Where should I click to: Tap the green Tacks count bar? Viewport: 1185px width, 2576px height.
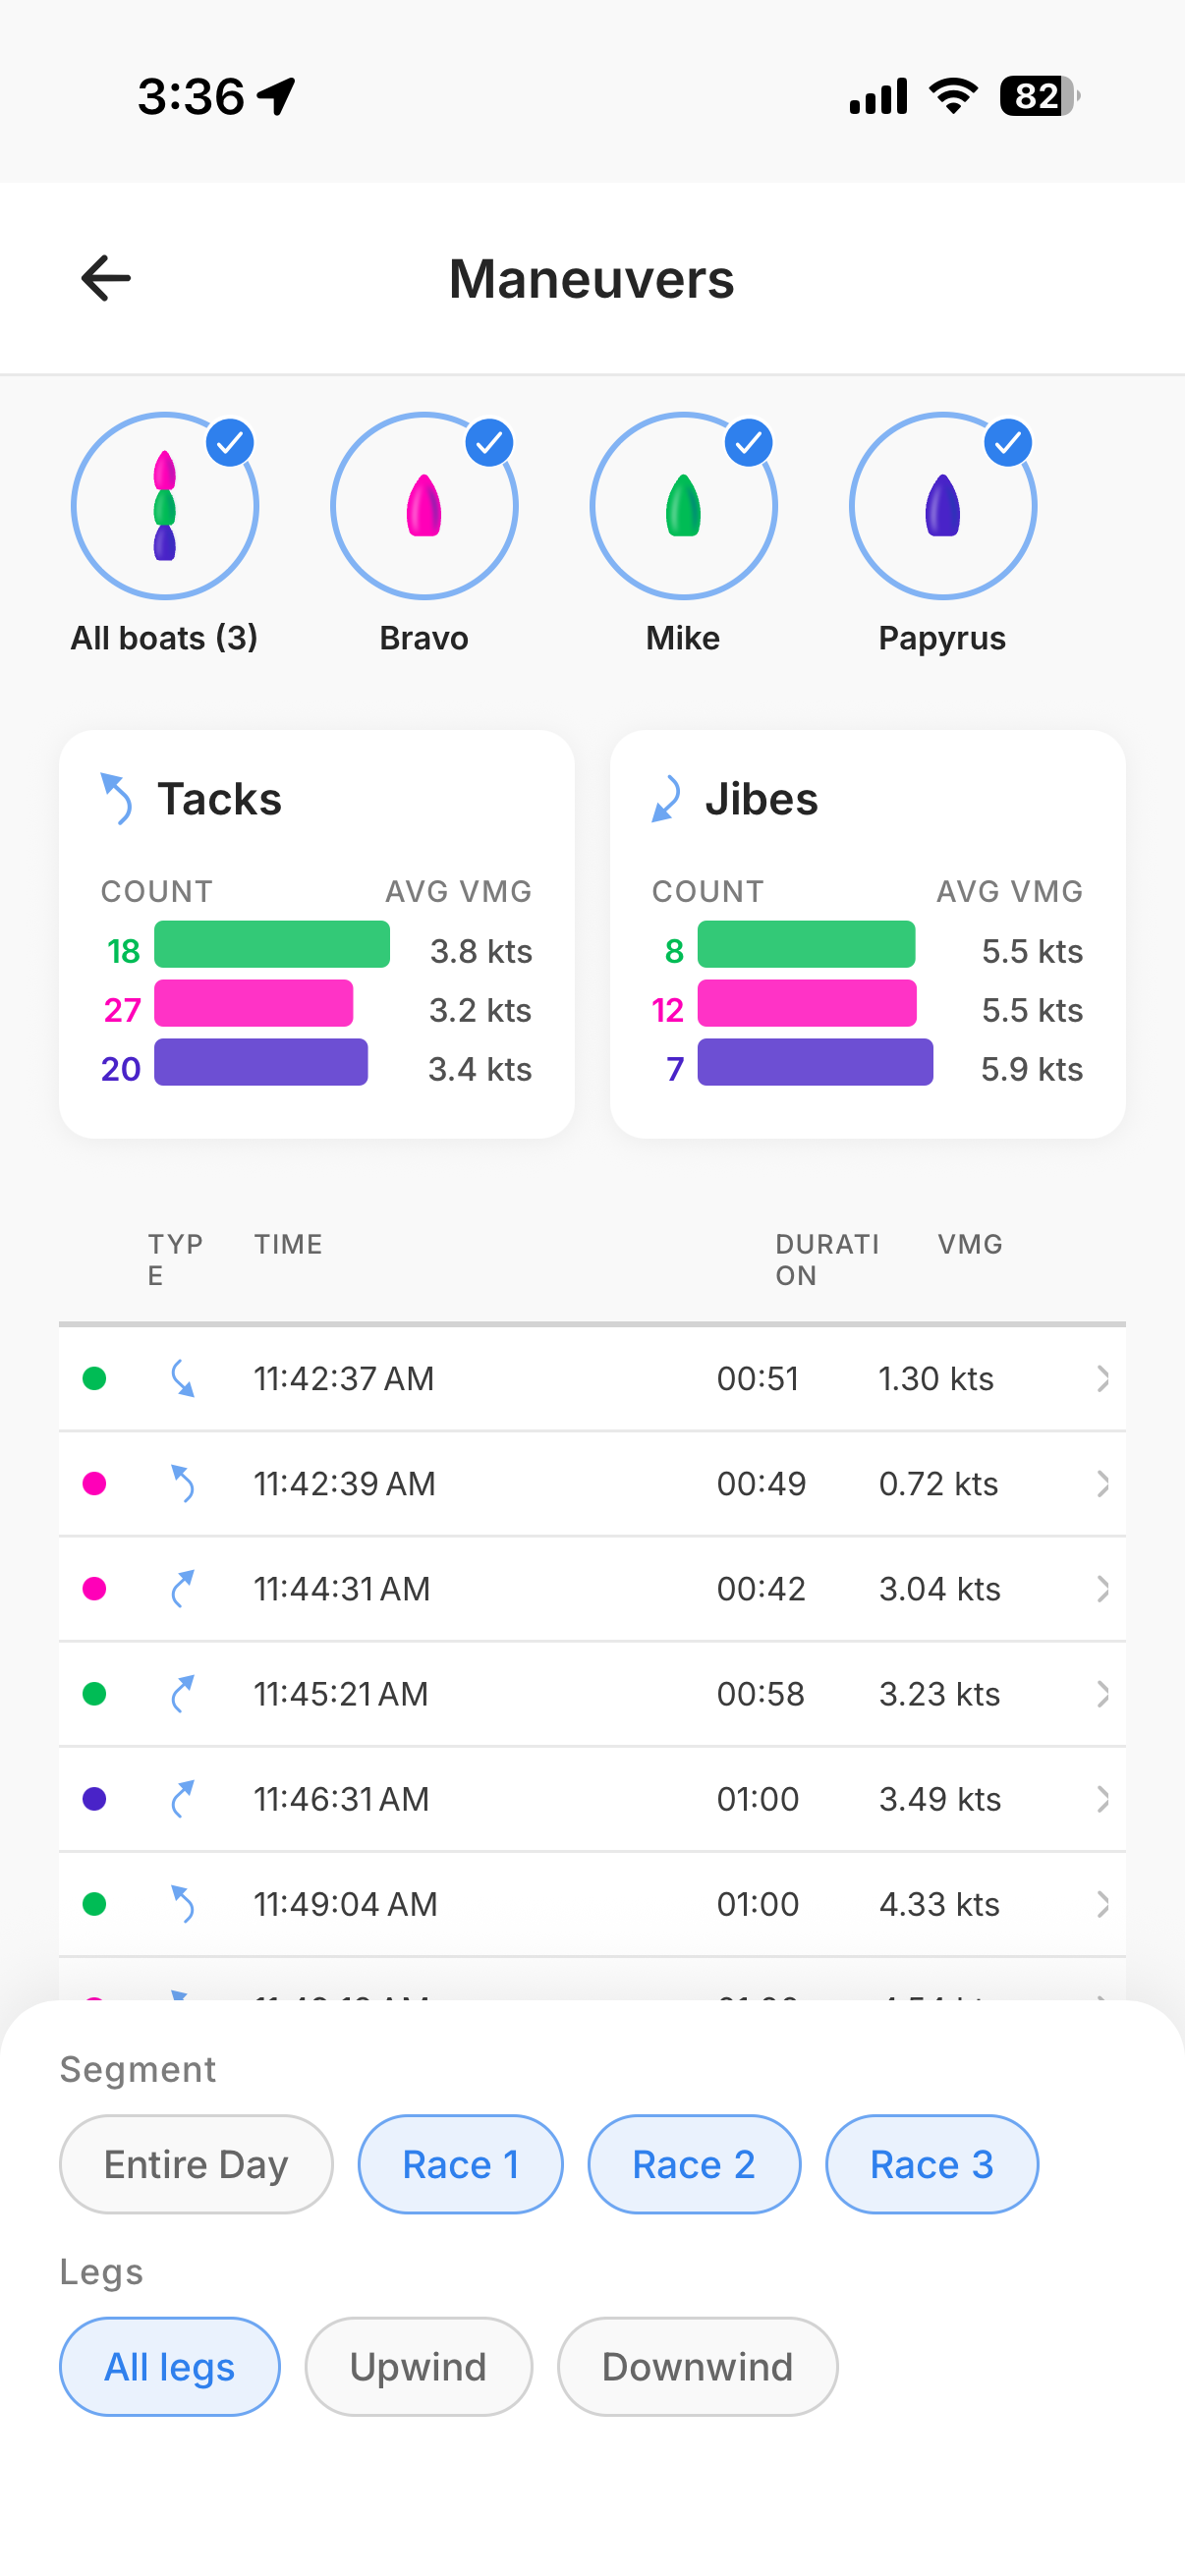click(272, 945)
